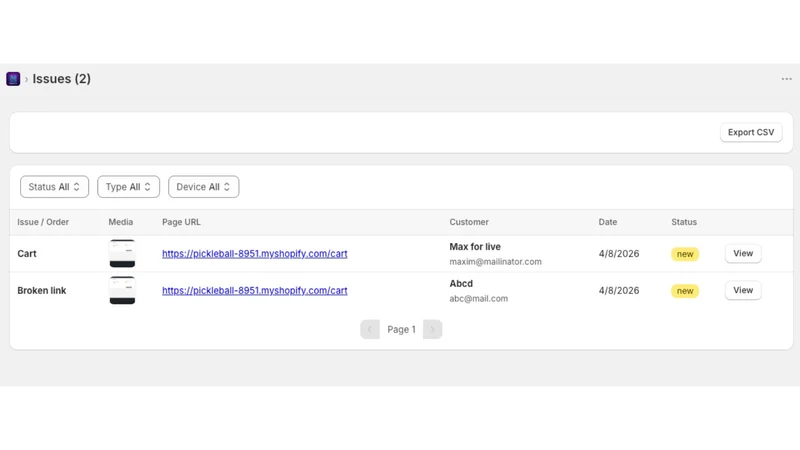
Task: Click the Media column header
Action: (x=120, y=222)
